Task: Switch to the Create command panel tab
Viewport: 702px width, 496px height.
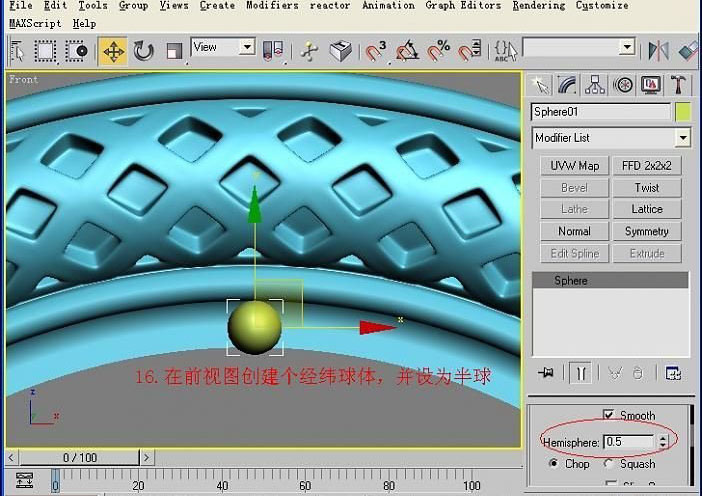Action: [540, 85]
